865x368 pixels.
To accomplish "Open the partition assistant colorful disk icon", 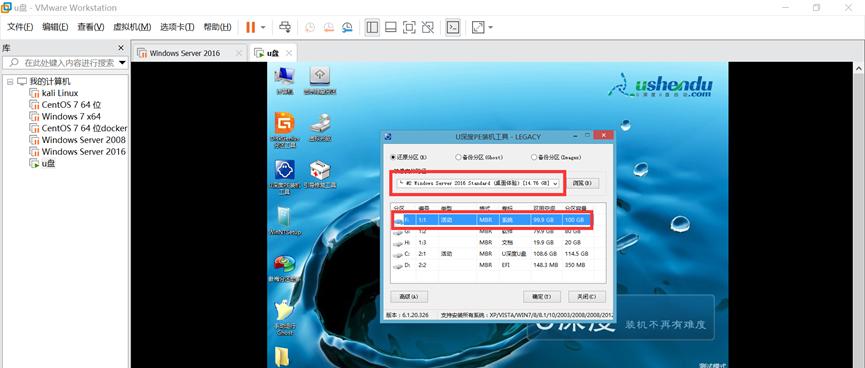I will (x=285, y=268).
